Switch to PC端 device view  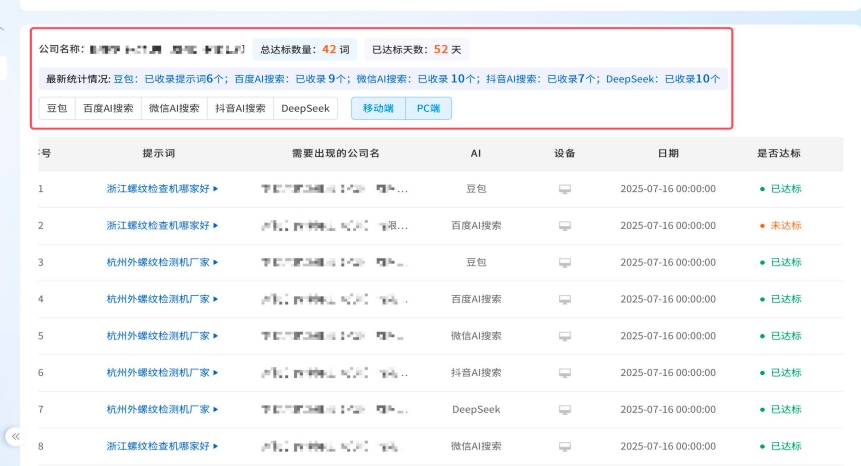coord(428,108)
